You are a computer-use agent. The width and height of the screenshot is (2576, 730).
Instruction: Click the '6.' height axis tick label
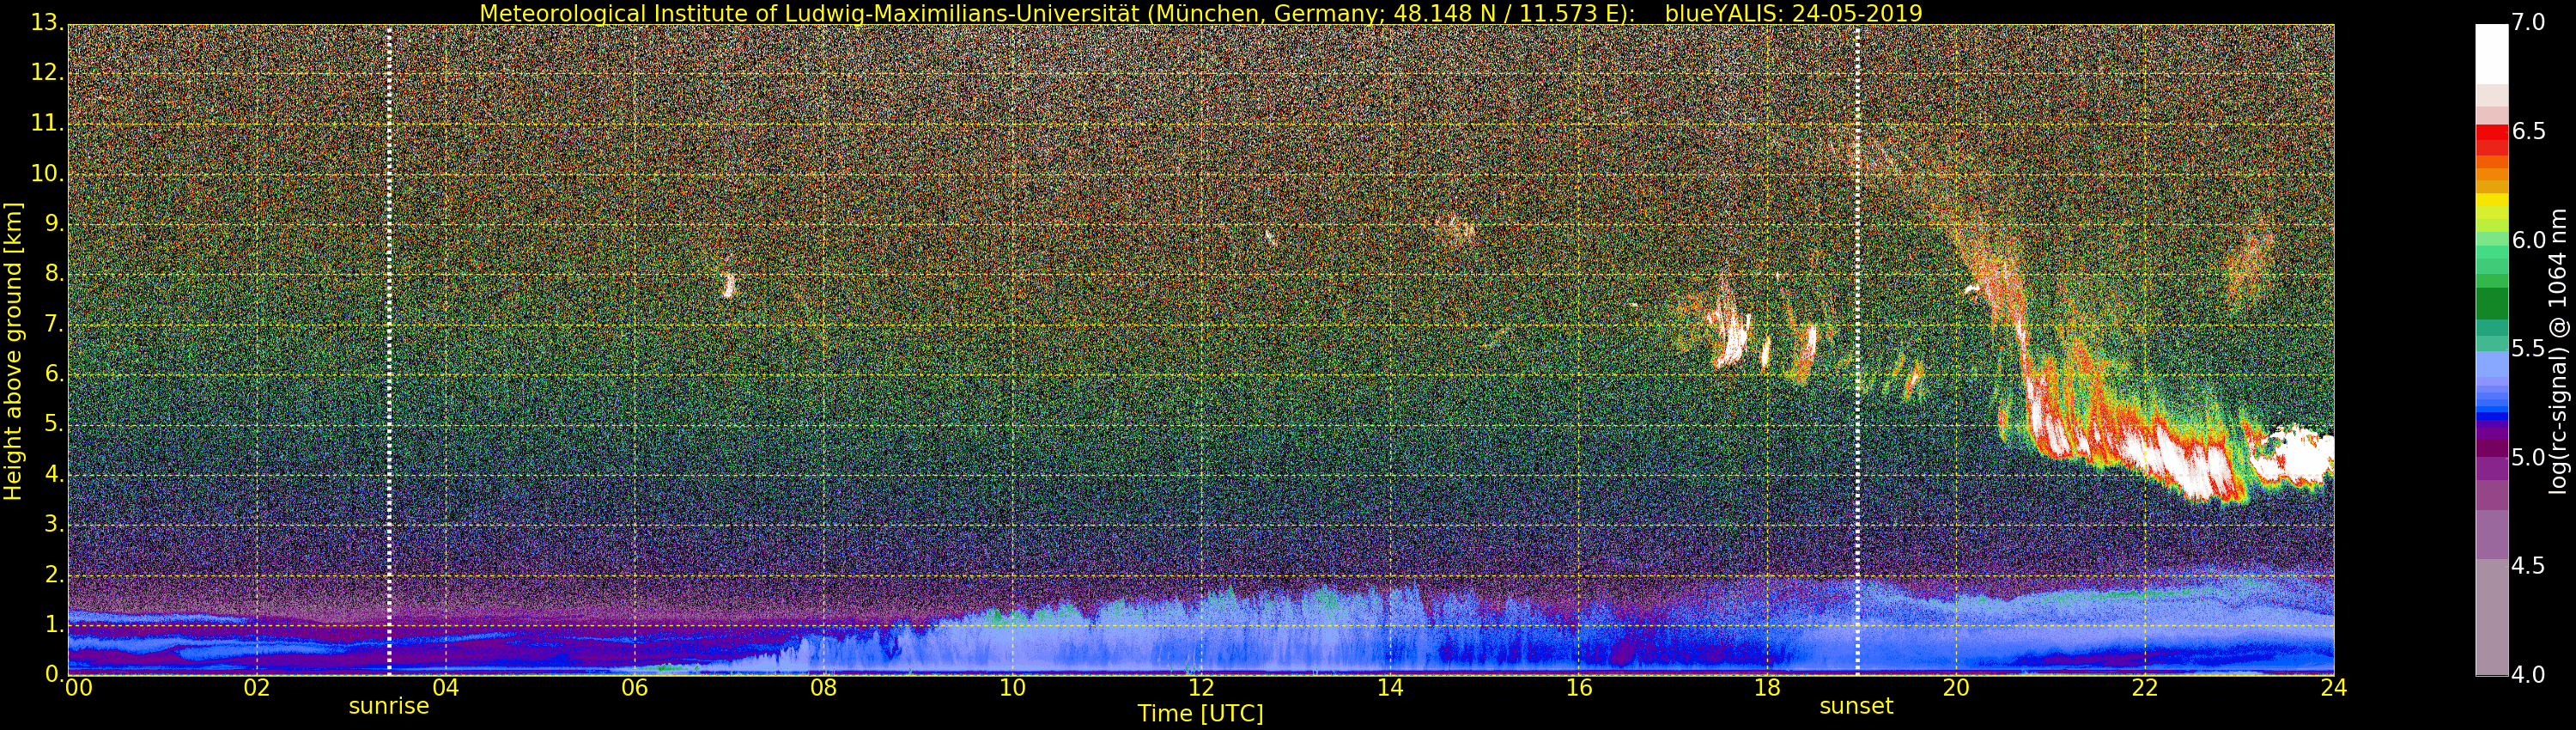click(54, 374)
